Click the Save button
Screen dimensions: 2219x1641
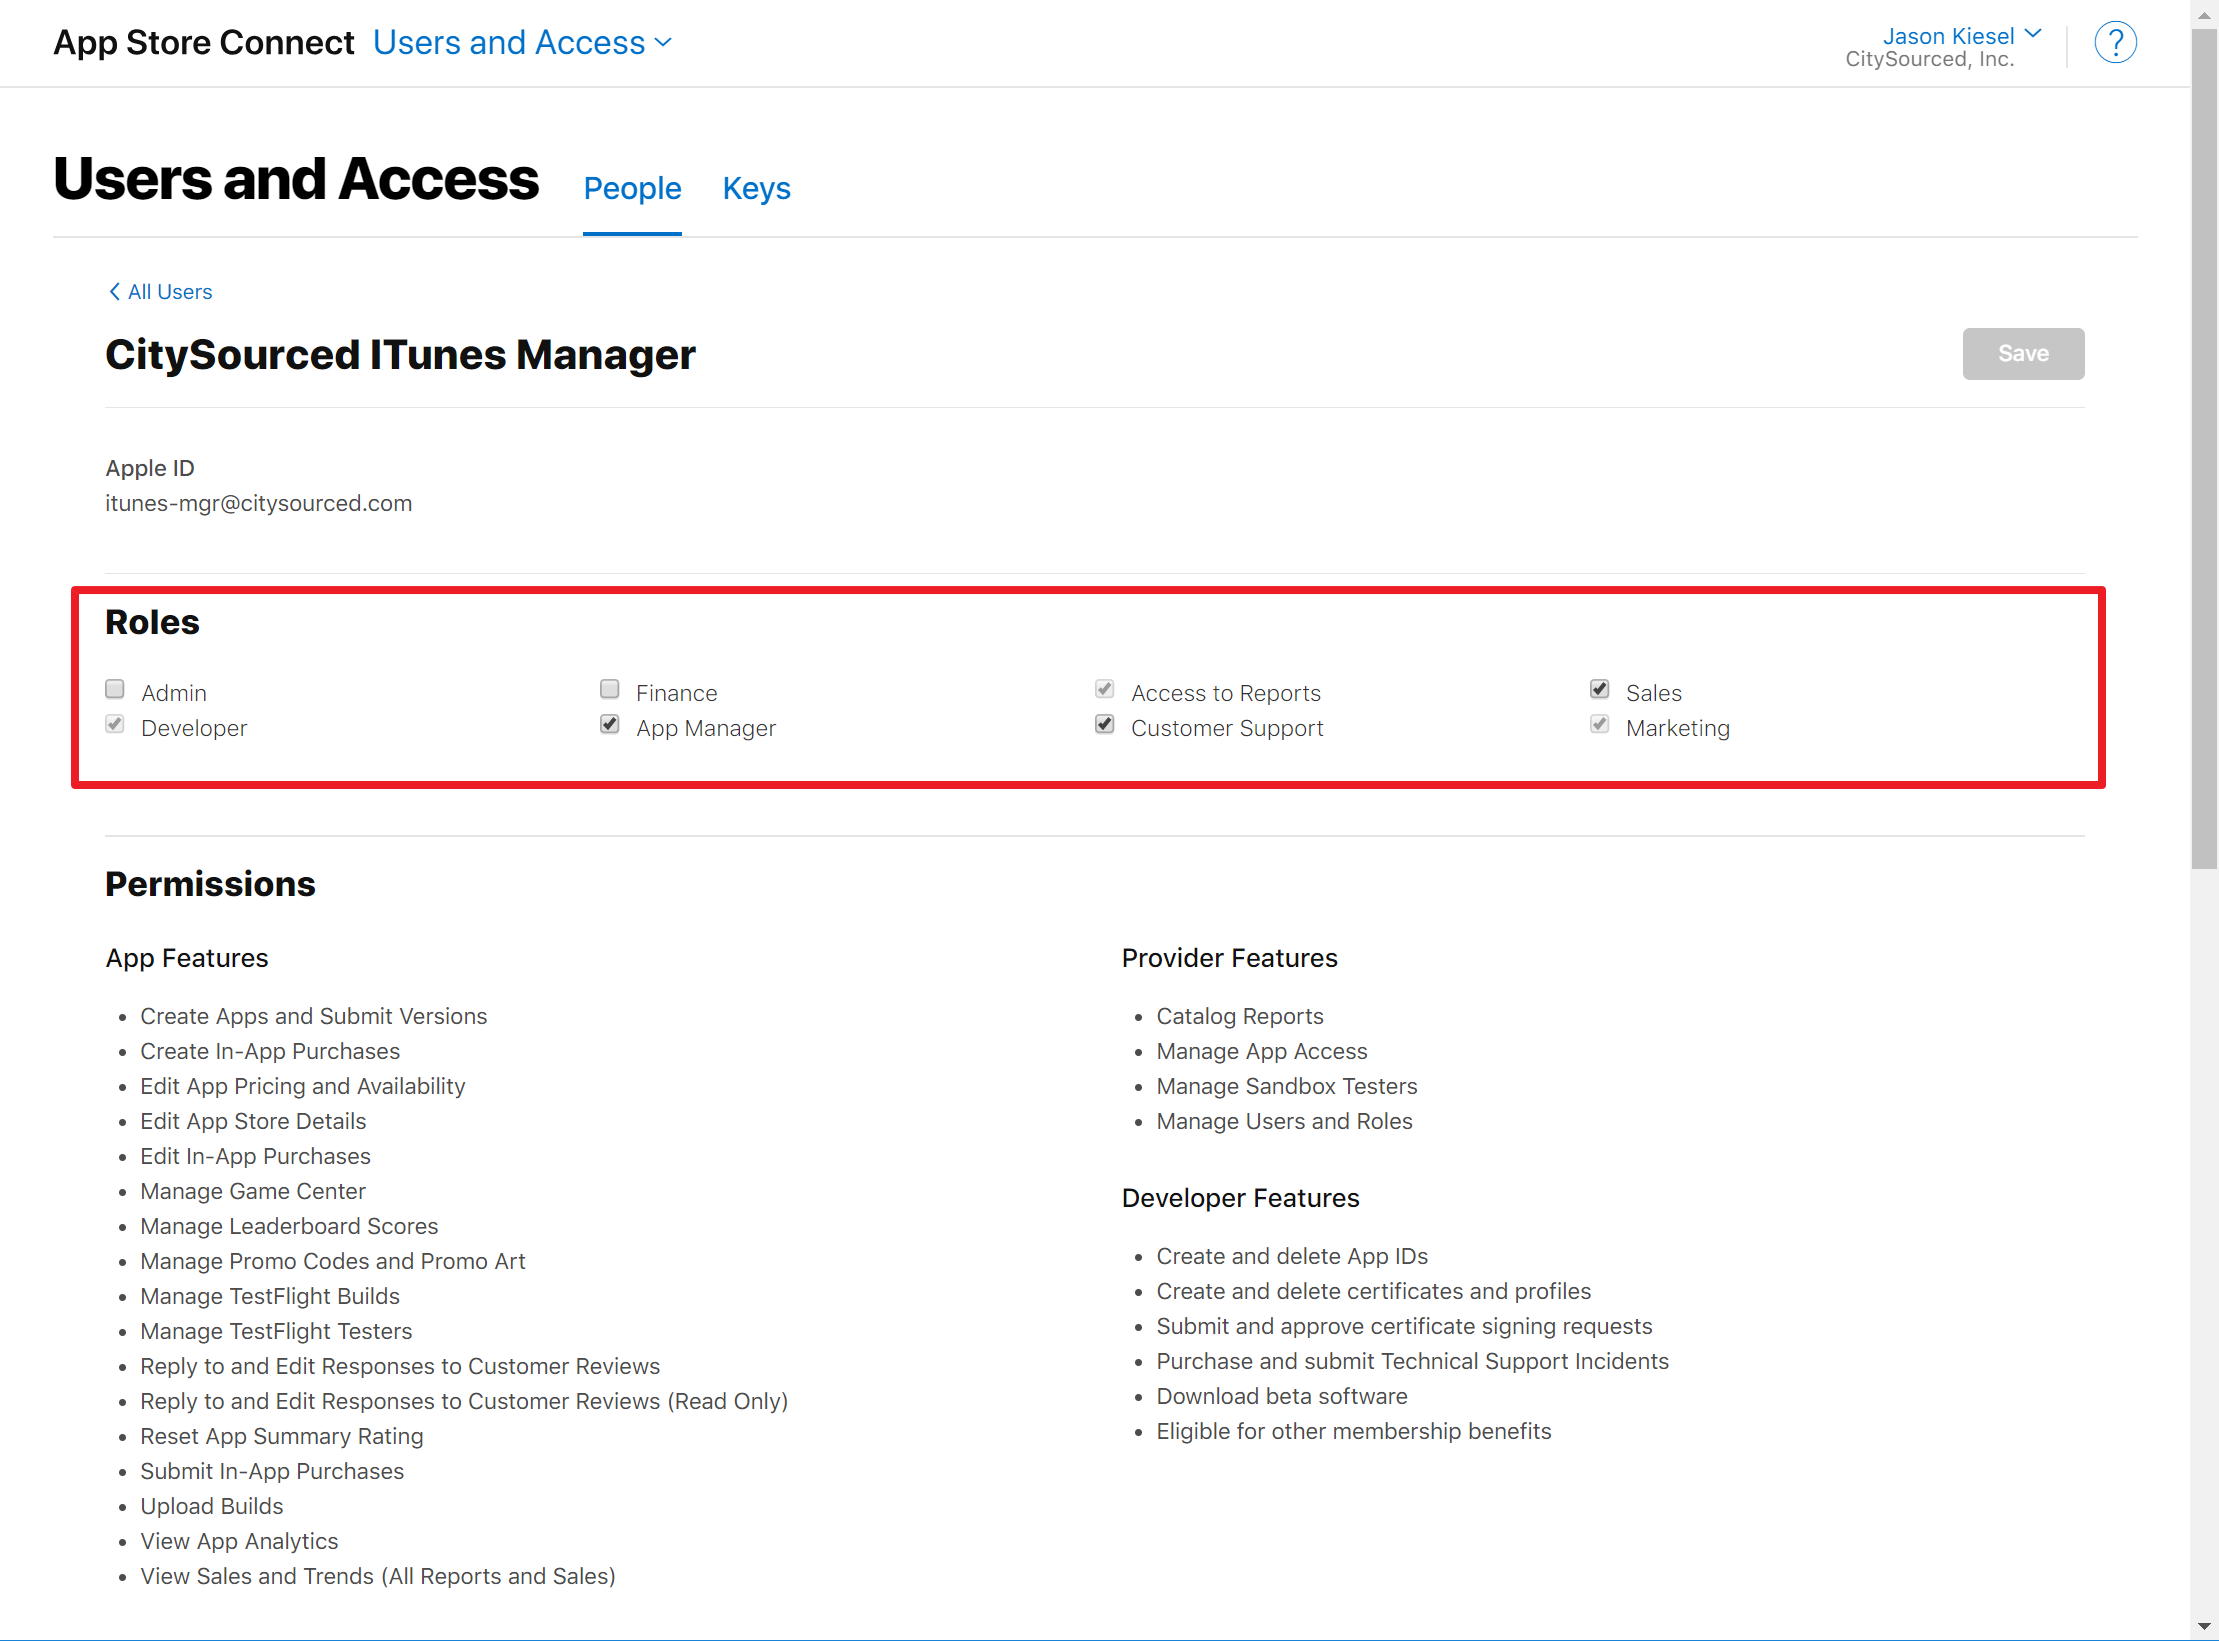(2023, 353)
